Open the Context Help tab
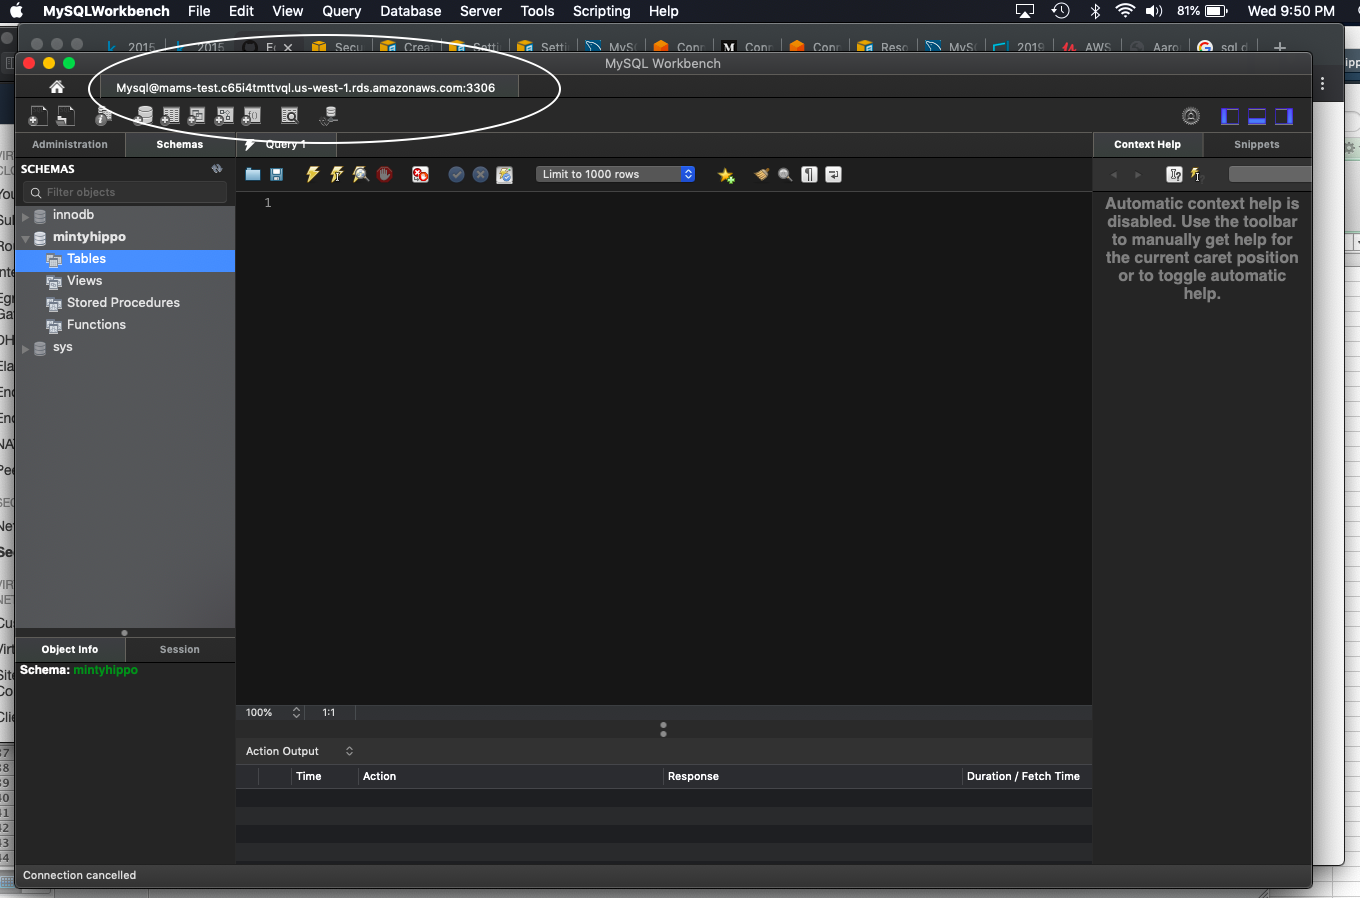Viewport: 1360px width, 898px height. point(1147,144)
